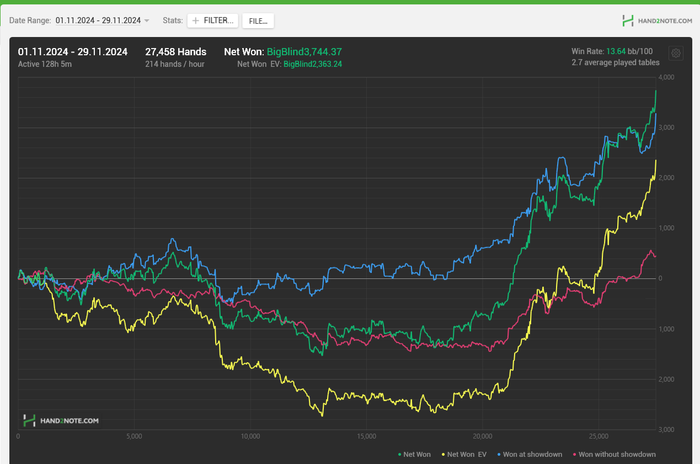Viewport: 700px width, 464px height.
Task: Click the 214 hands / hour text
Action: click(175, 64)
